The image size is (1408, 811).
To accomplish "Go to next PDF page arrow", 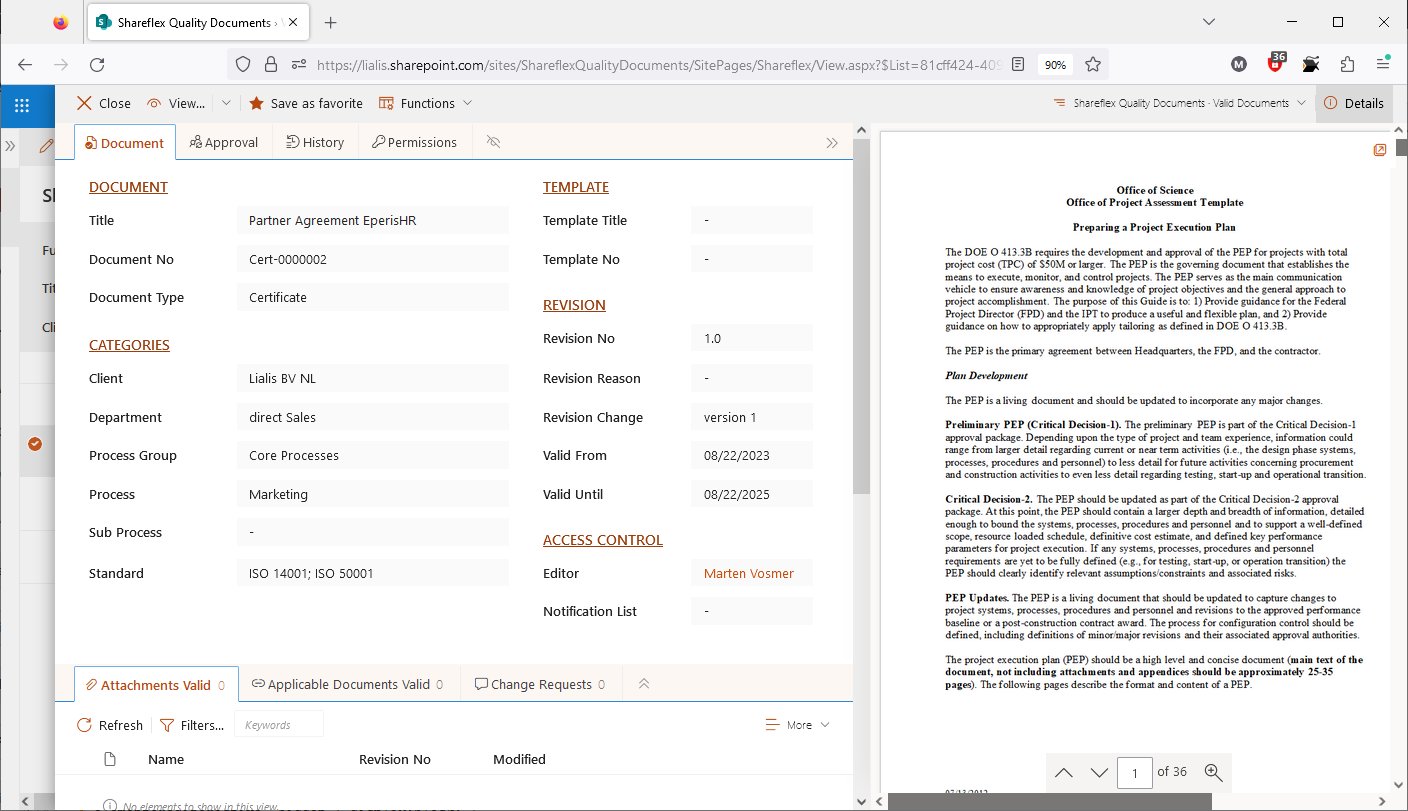I will pos(1099,772).
